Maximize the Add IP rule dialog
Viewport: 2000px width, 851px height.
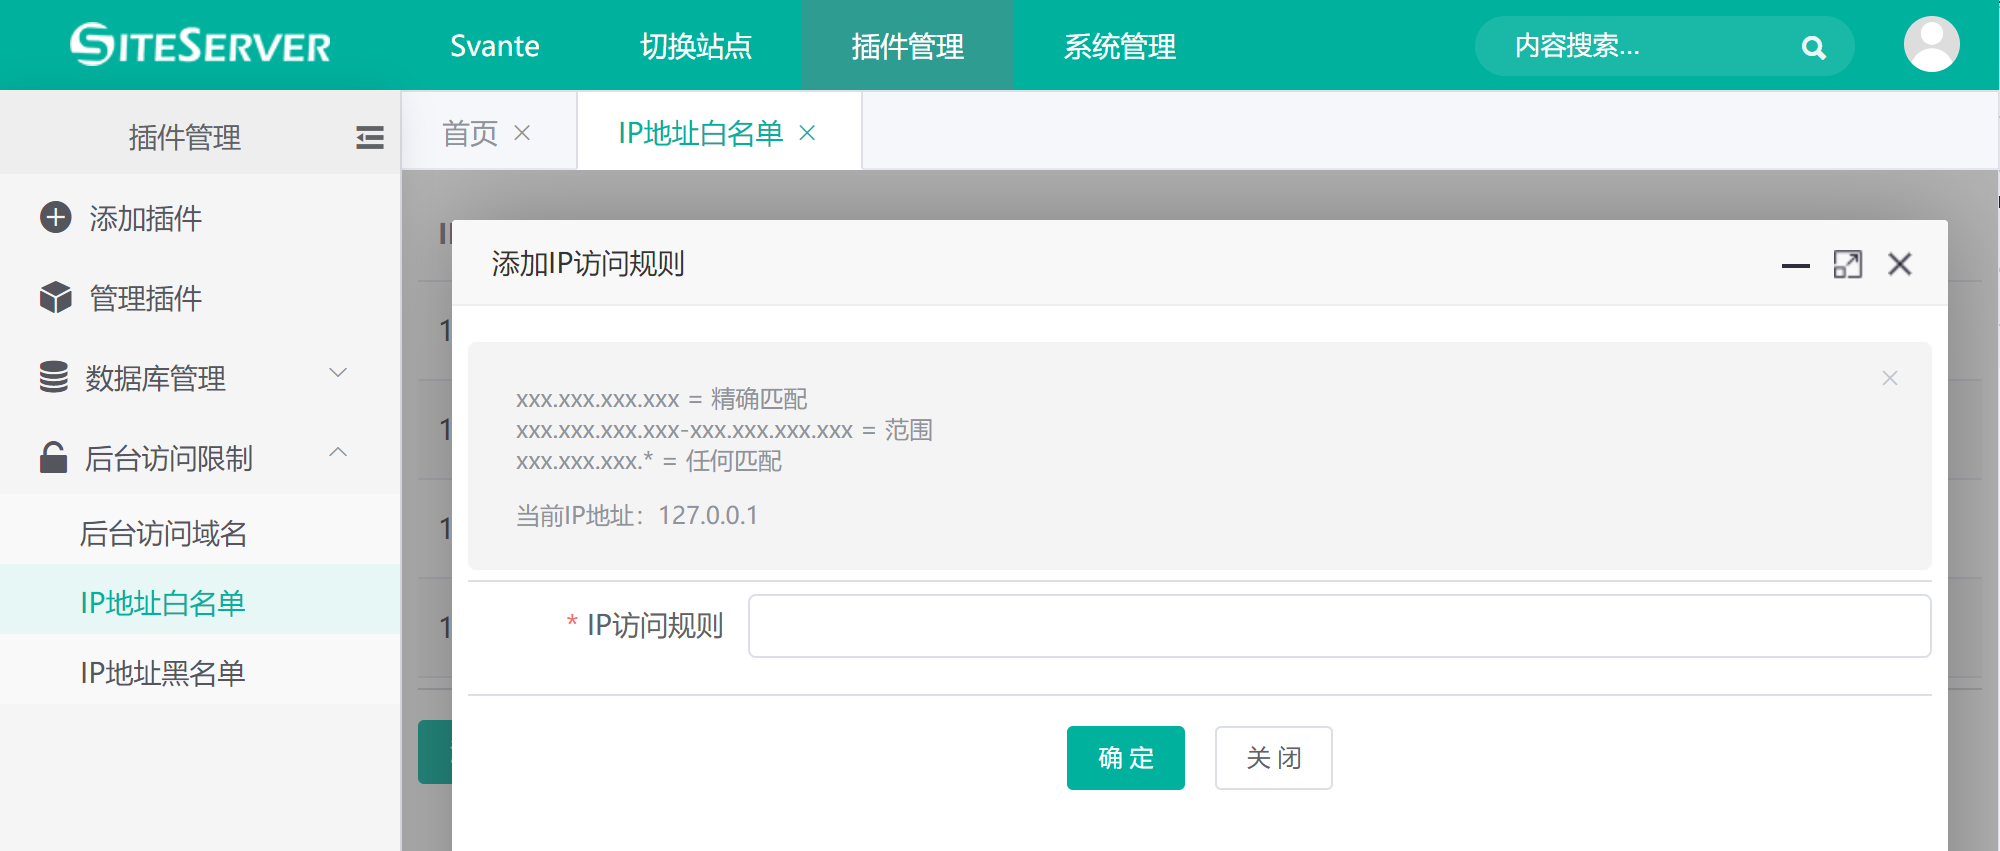click(x=1847, y=264)
